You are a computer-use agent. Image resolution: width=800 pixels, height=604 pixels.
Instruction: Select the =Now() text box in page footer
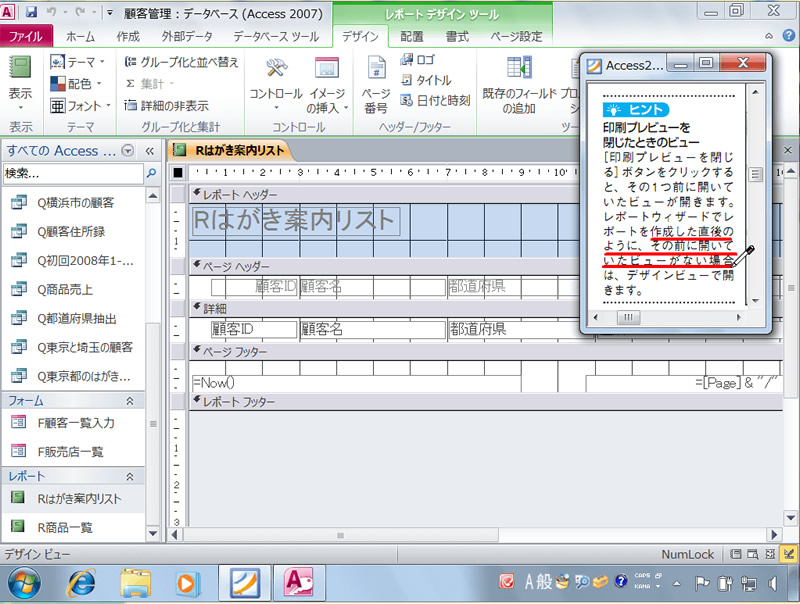pos(356,383)
